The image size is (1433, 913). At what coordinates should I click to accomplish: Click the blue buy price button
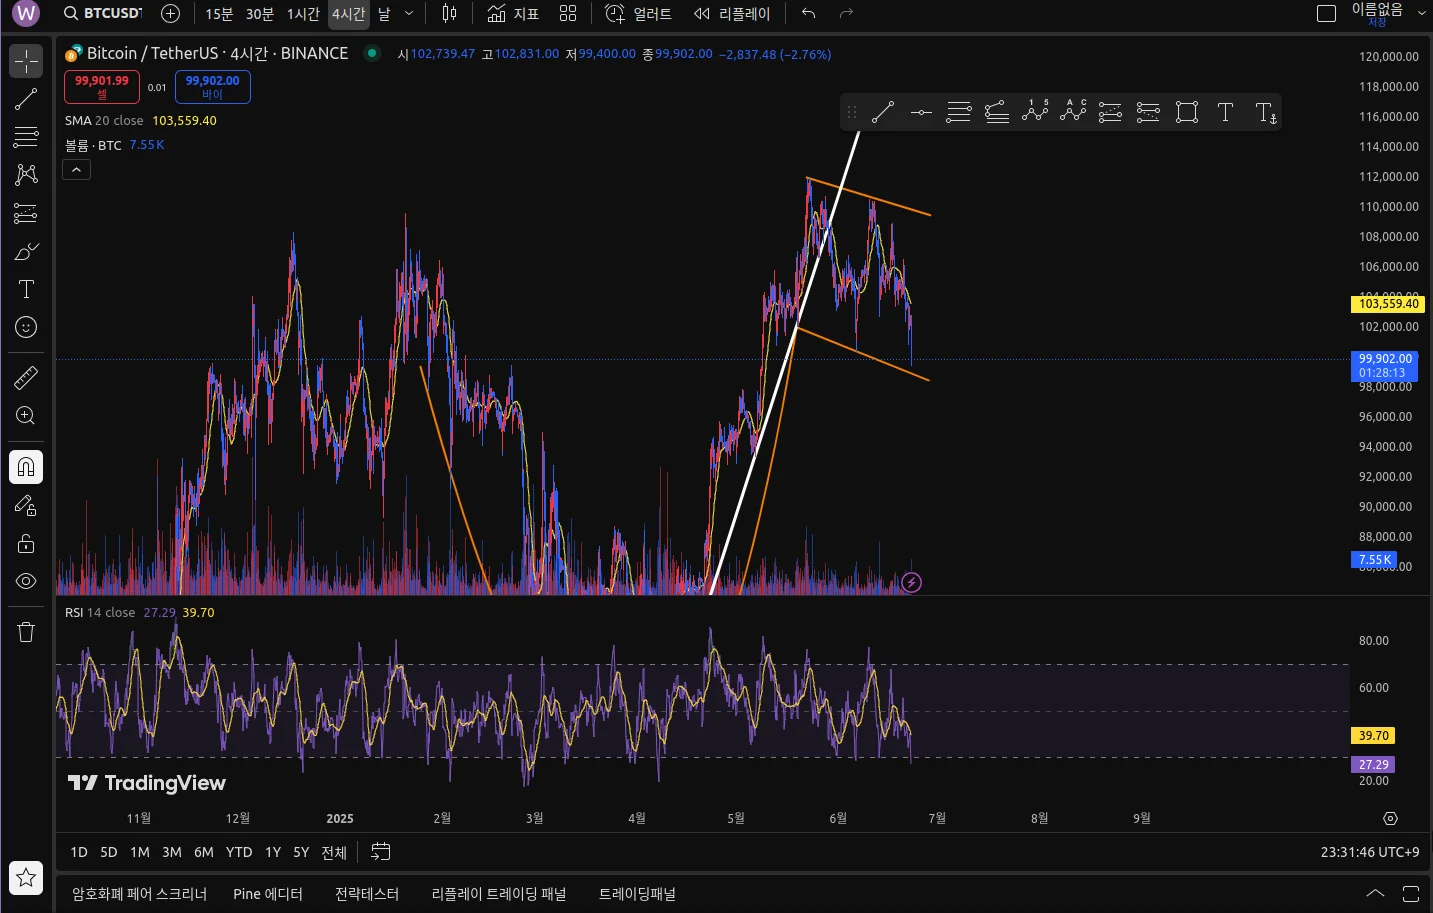(213, 87)
